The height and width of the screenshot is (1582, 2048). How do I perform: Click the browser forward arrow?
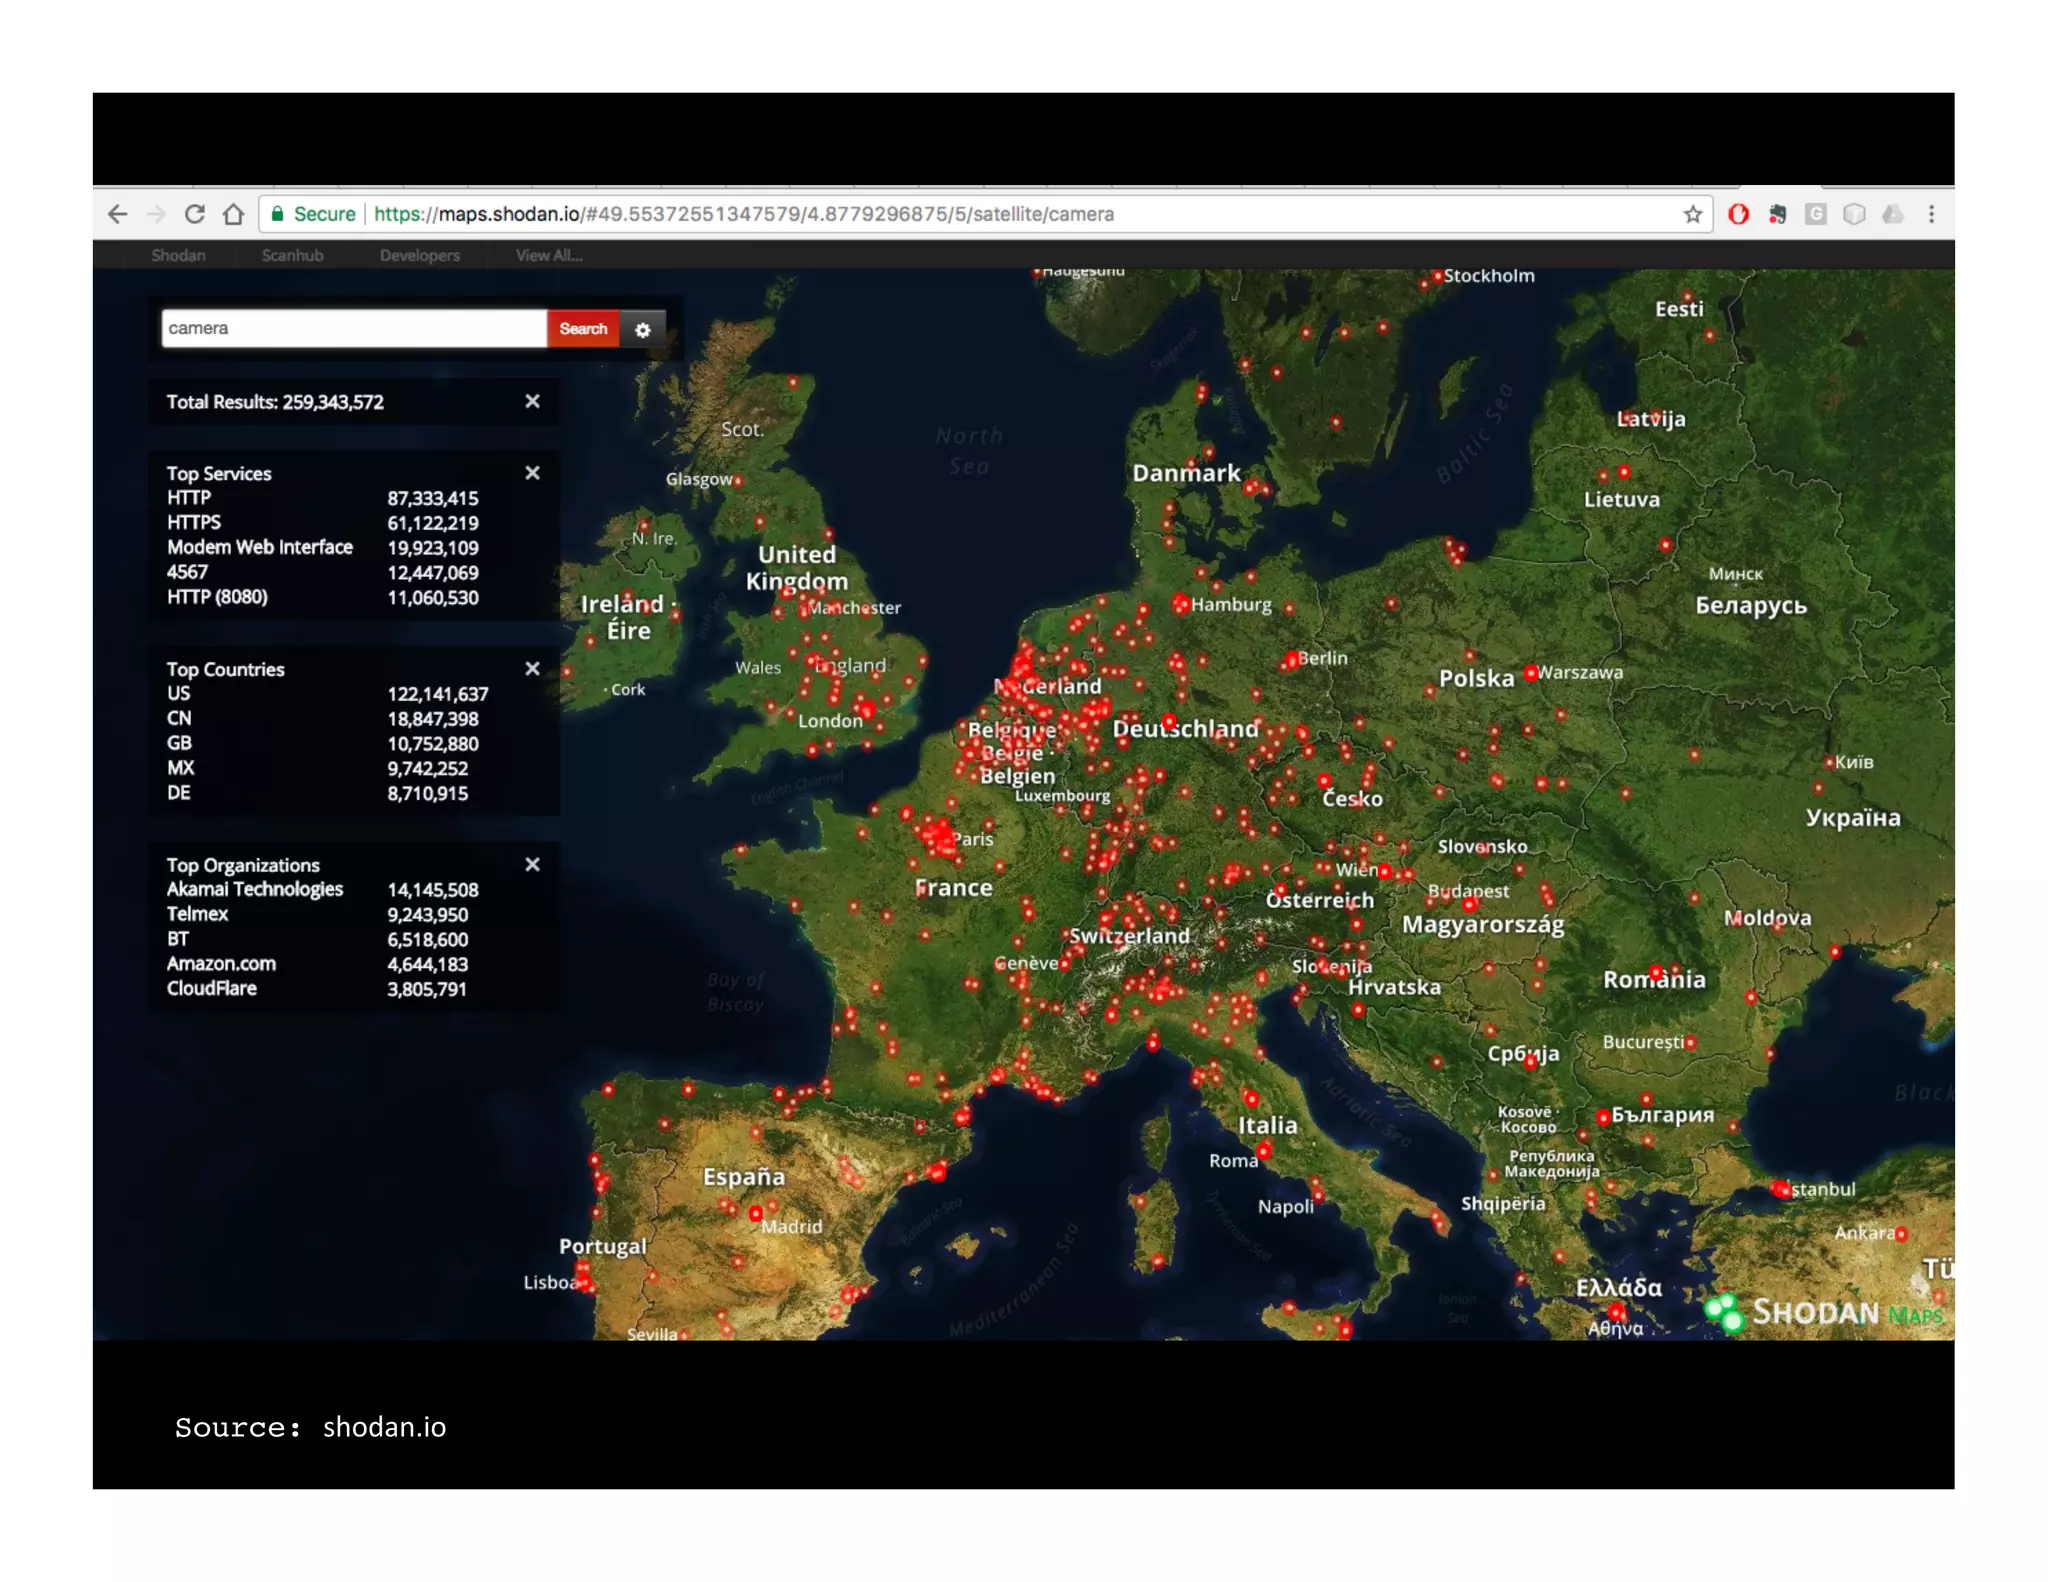pos(156,214)
